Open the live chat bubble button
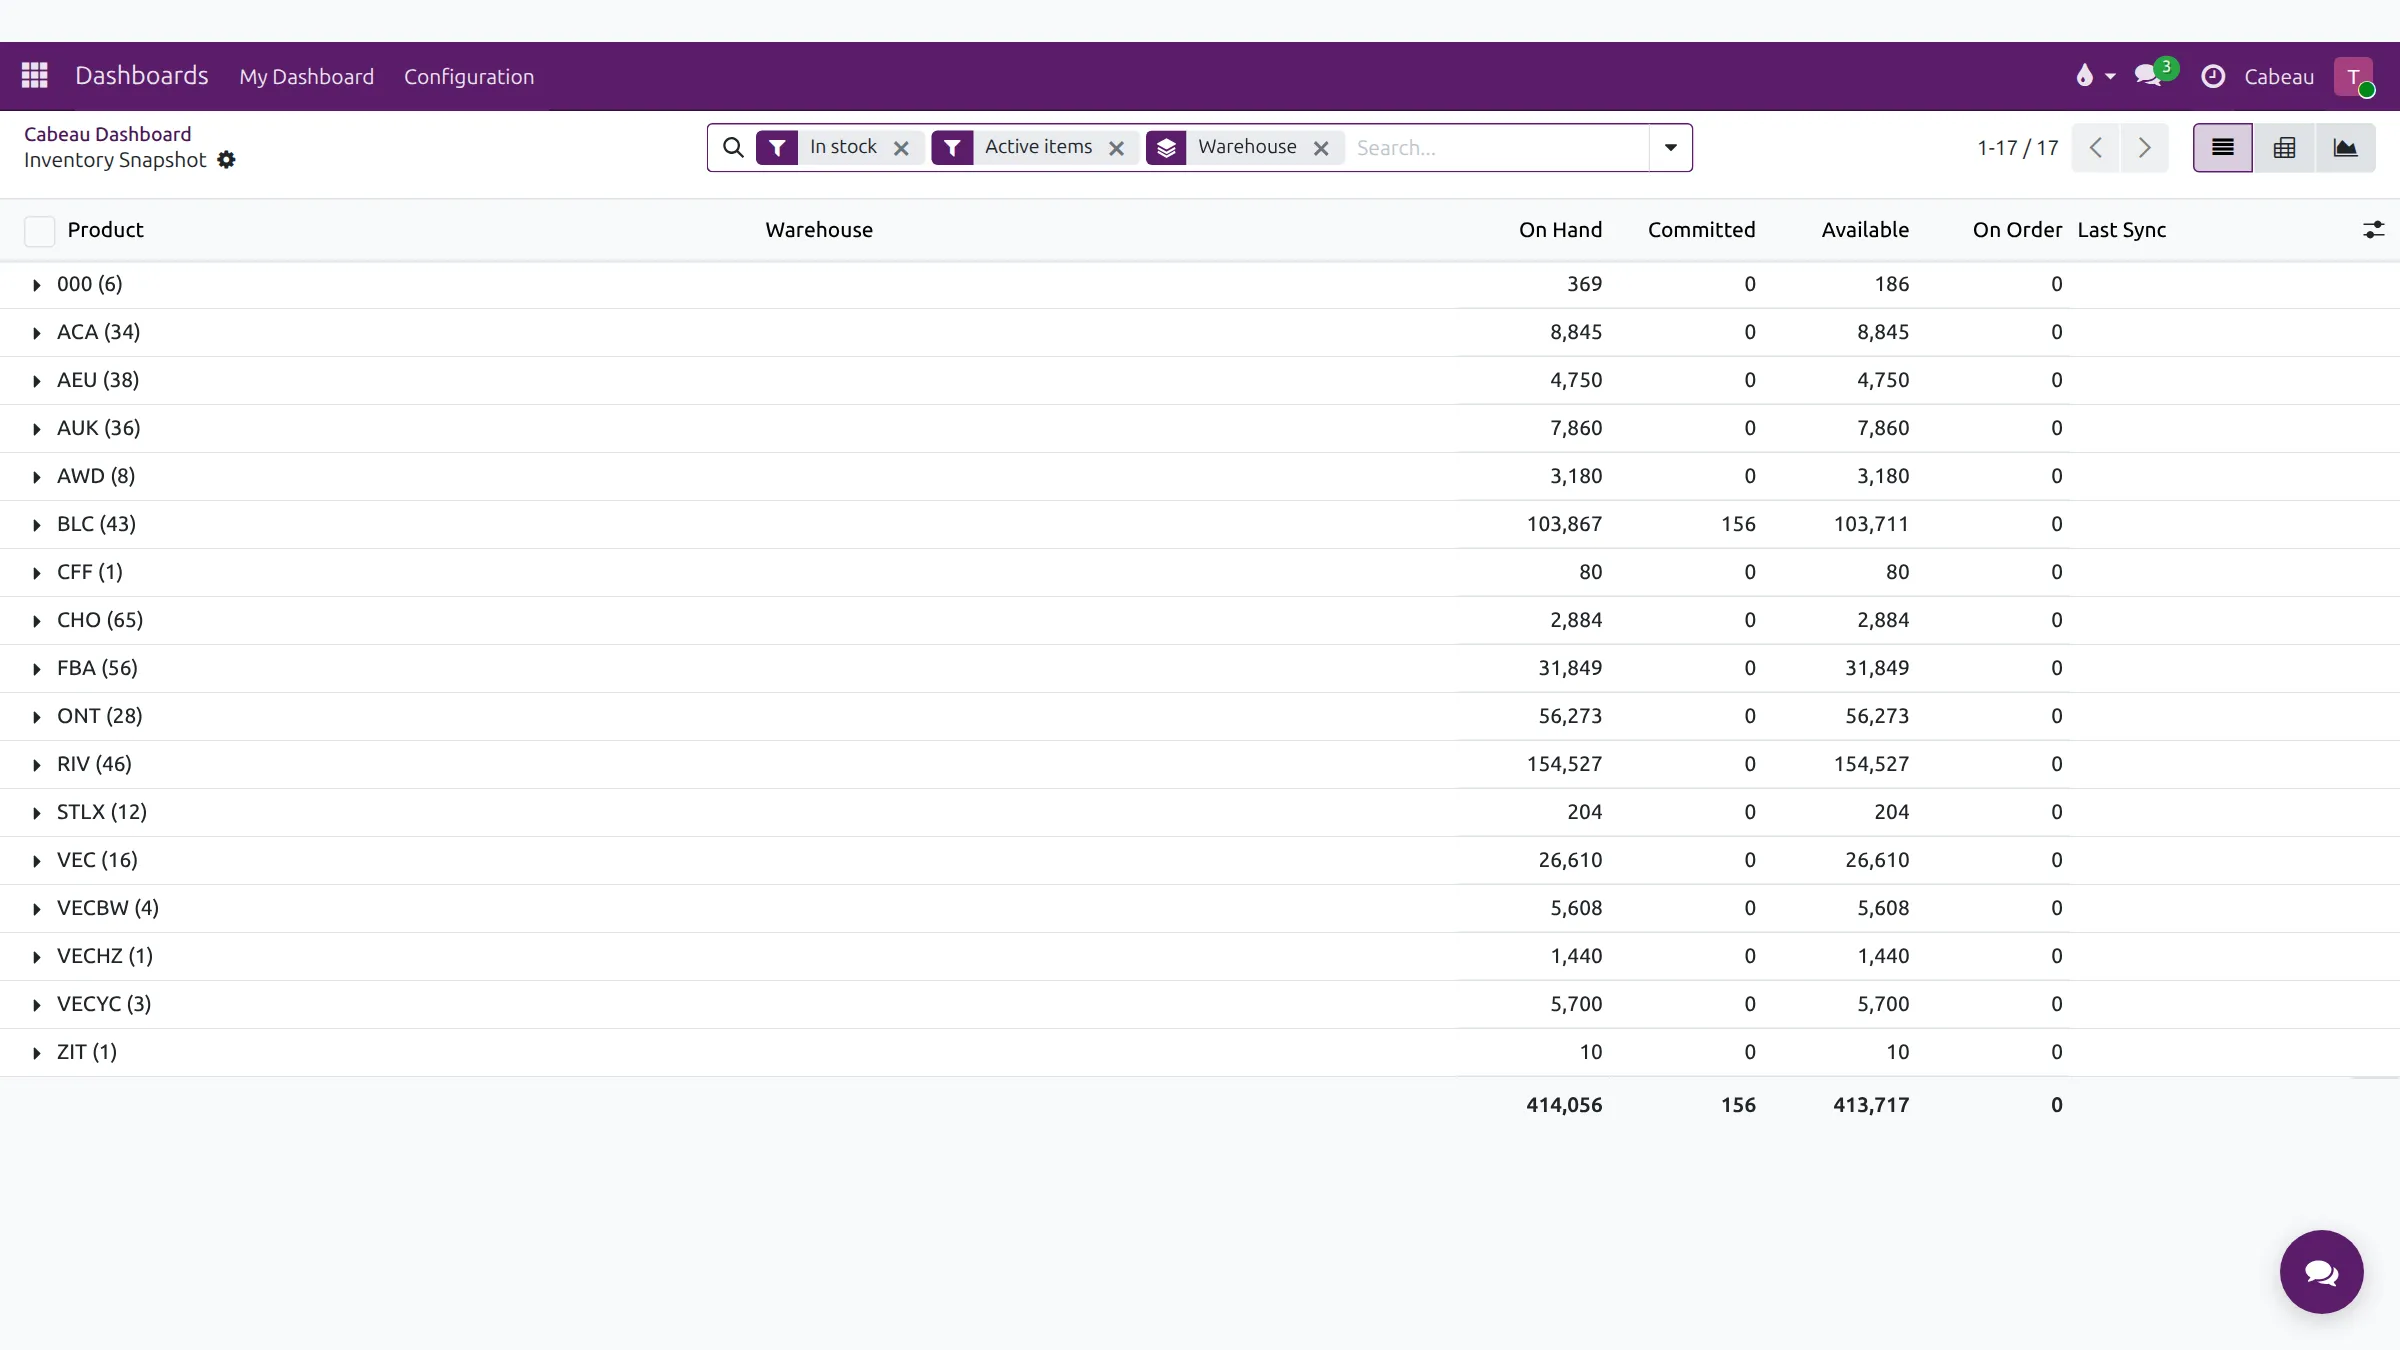2400x1350 pixels. 2321,1272
